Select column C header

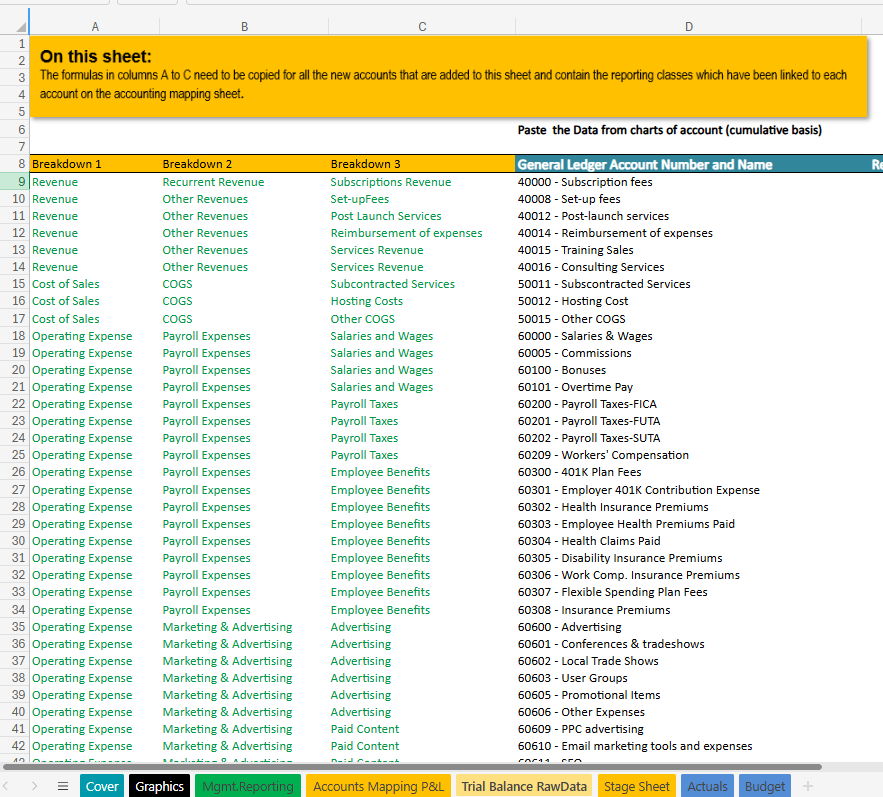click(422, 26)
